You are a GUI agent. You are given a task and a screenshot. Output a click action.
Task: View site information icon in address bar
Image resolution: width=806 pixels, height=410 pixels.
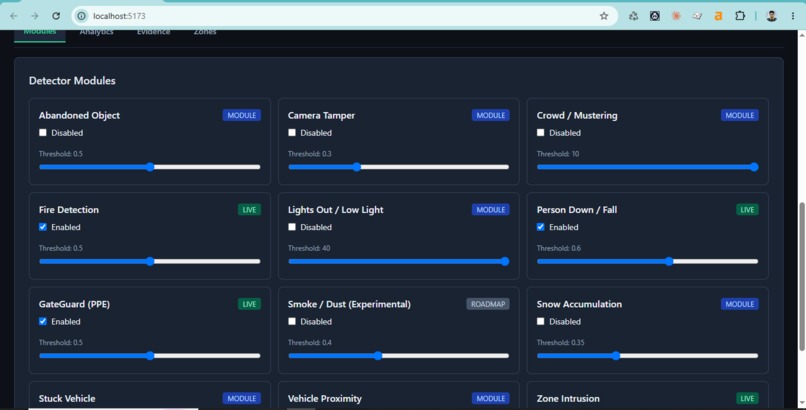81,16
